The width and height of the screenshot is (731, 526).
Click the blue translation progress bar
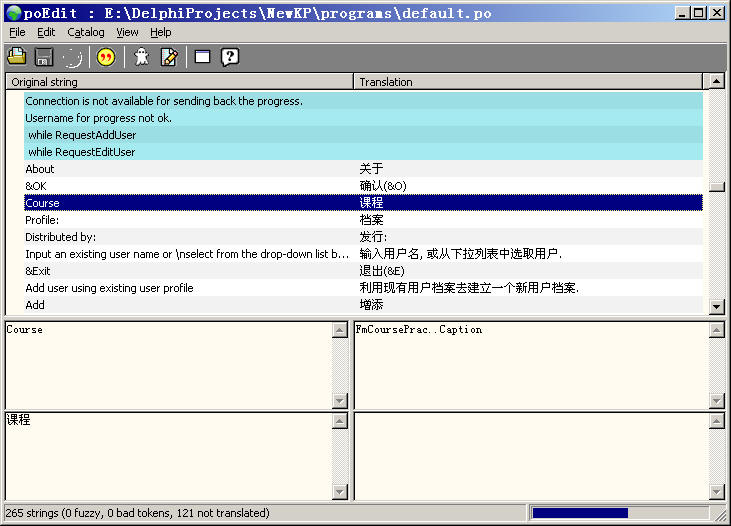[x=580, y=513]
